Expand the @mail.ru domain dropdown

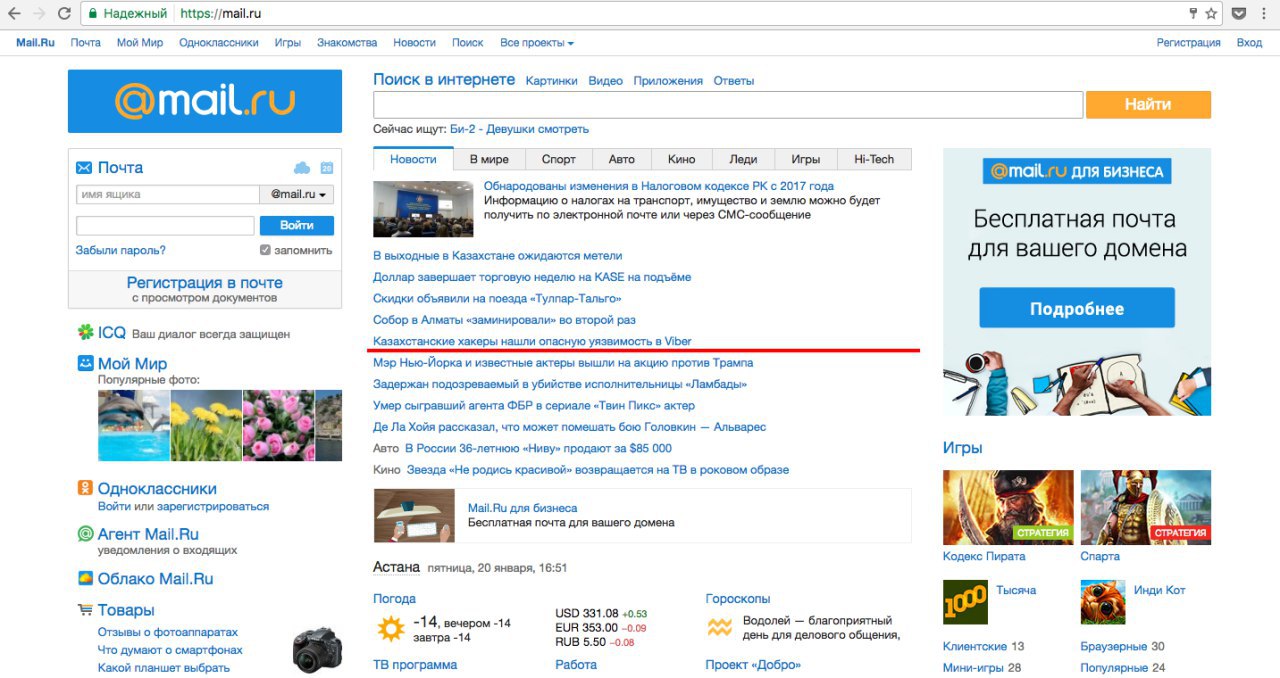point(297,195)
